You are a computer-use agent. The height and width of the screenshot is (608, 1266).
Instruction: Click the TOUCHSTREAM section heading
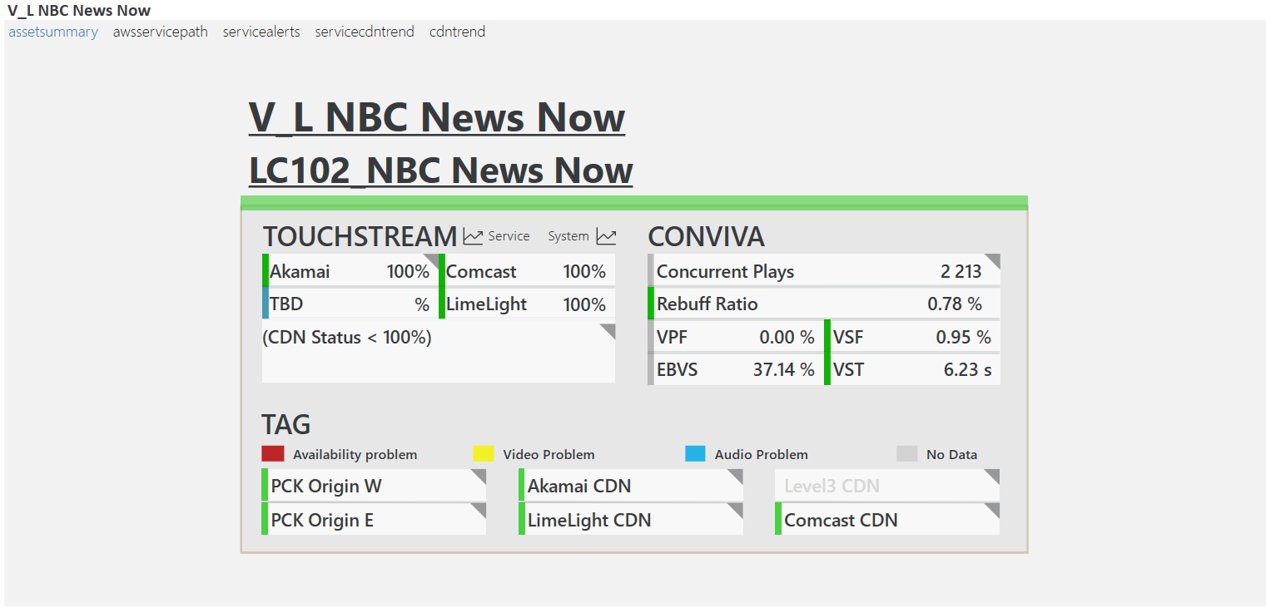[x=360, y=237]
